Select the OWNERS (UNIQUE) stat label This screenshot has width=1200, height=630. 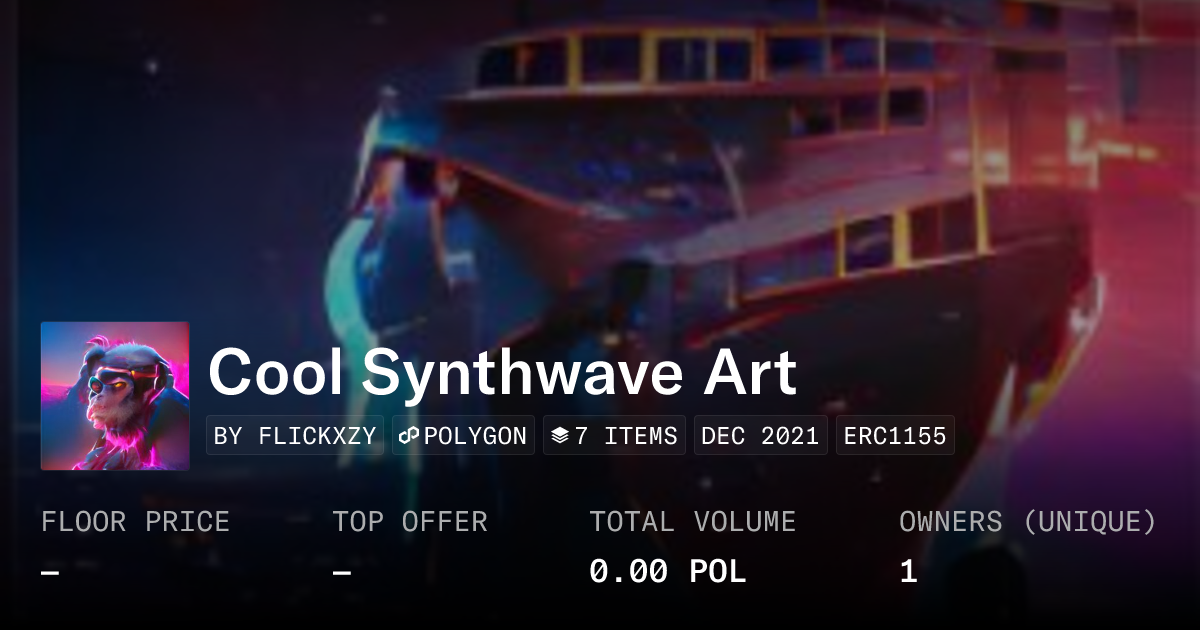1028,522
